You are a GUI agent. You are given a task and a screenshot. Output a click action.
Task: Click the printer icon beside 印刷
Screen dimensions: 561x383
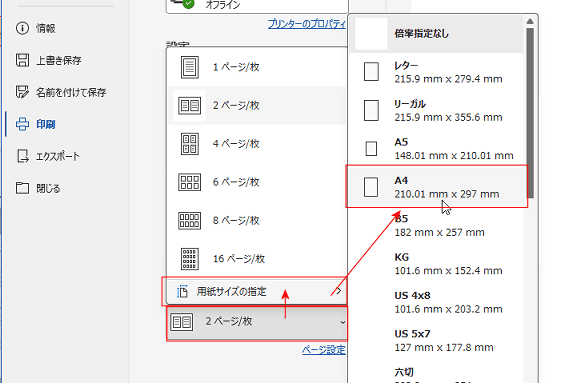click(x=22, y=124)
